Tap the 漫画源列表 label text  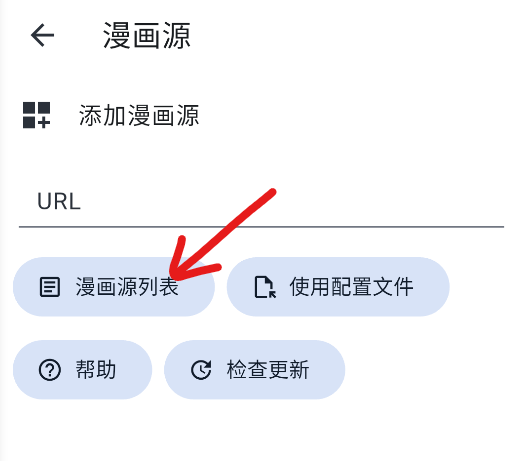click(127, 287)
